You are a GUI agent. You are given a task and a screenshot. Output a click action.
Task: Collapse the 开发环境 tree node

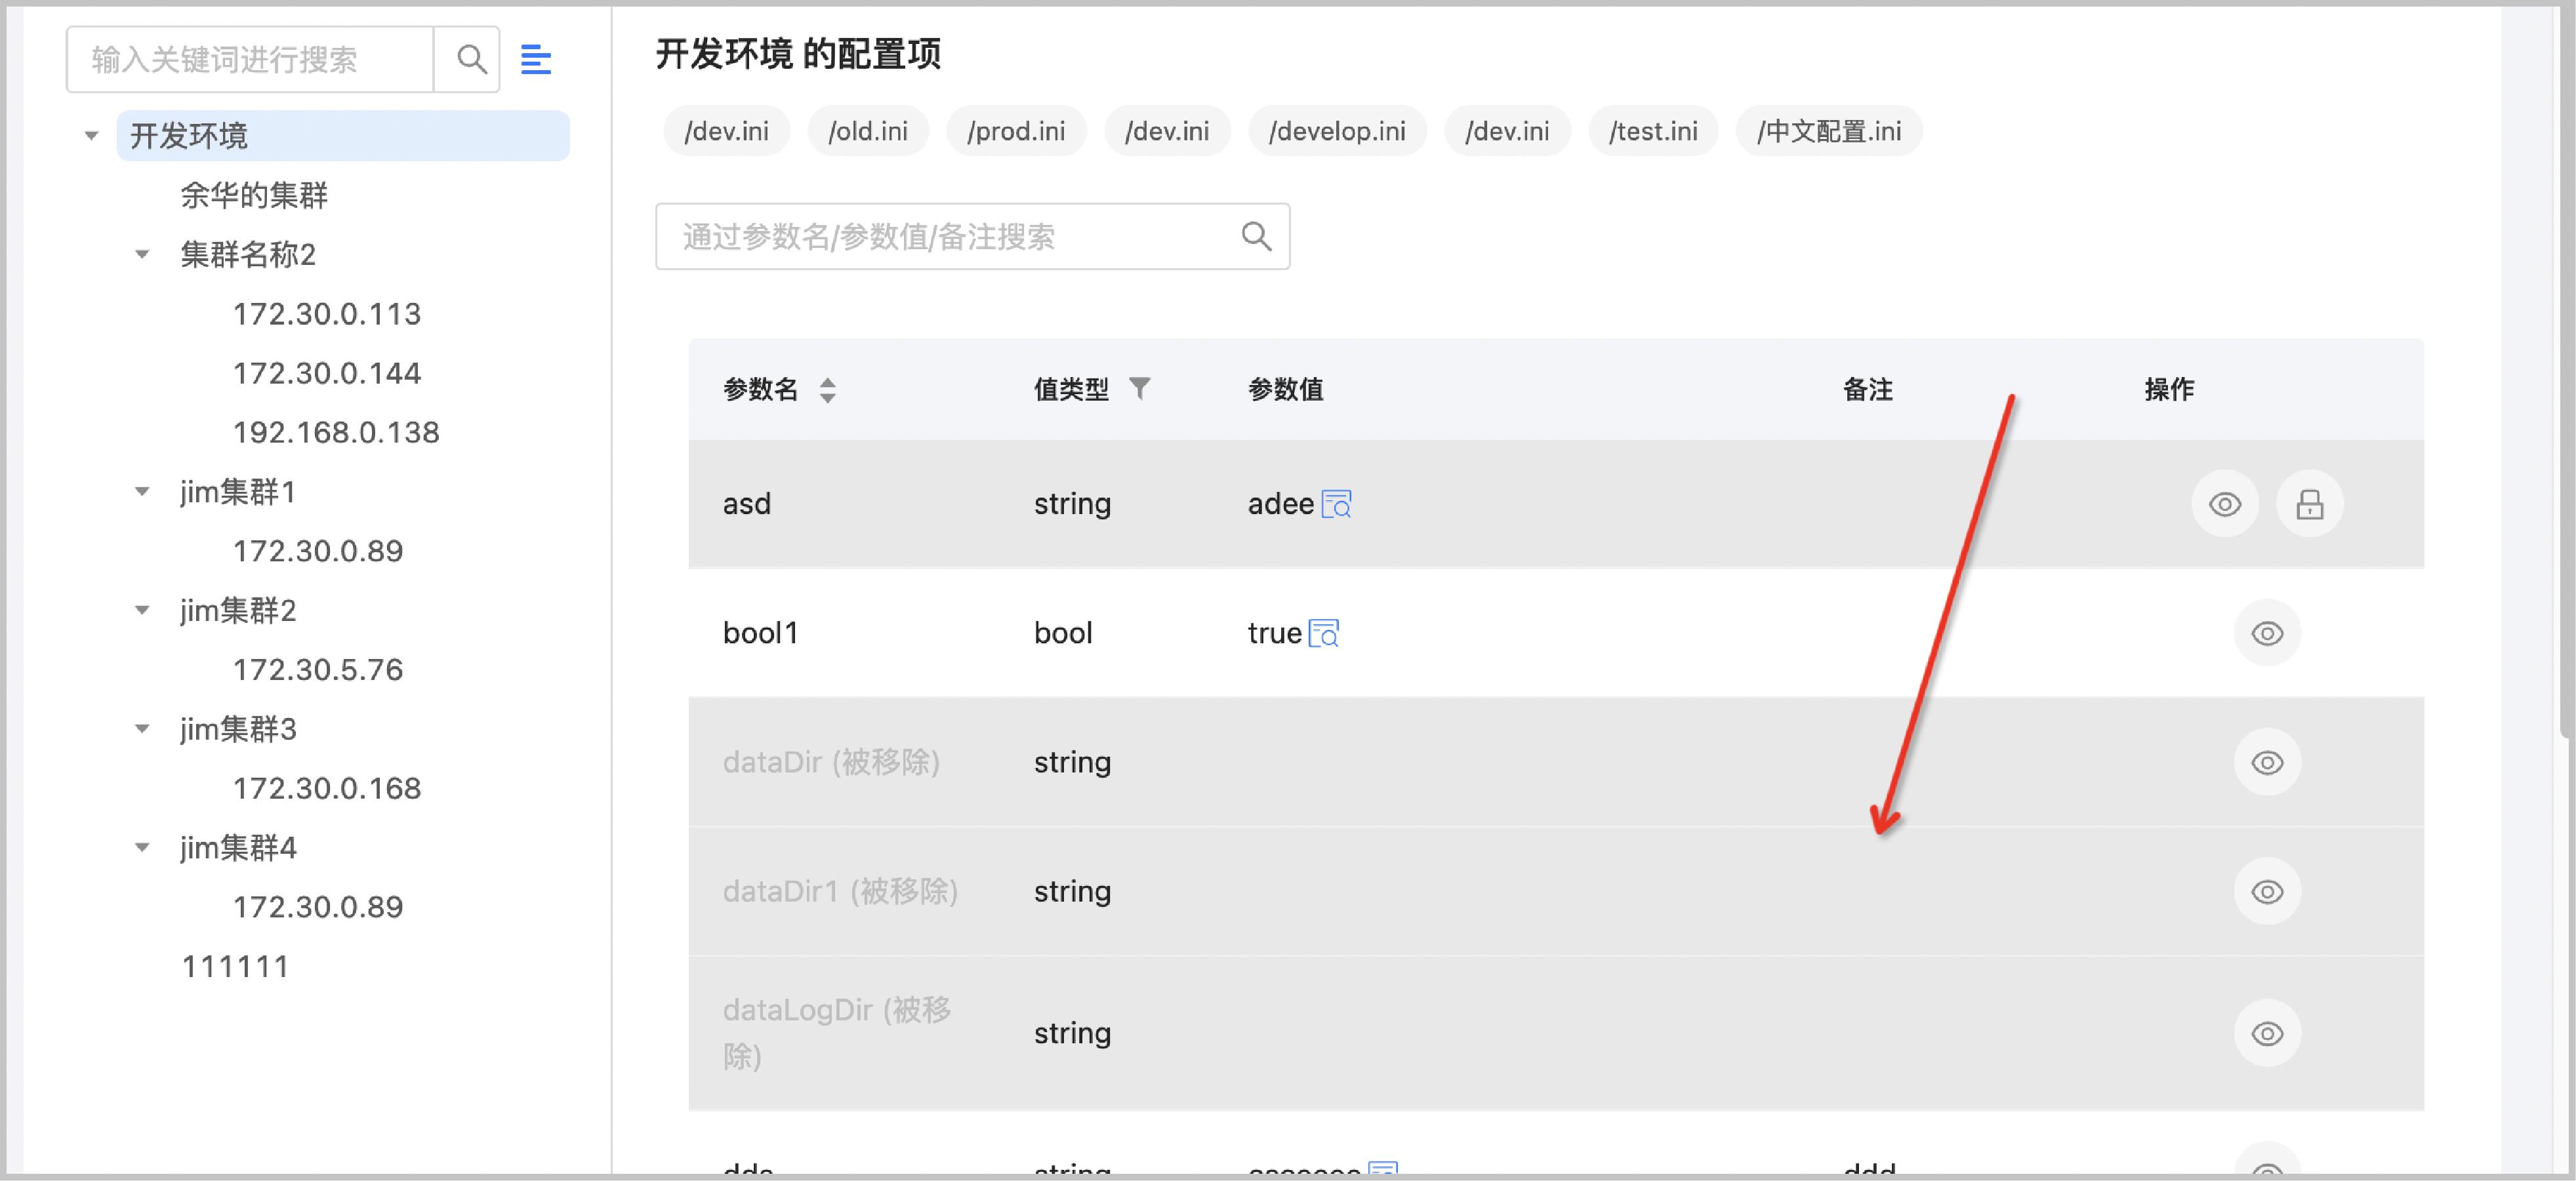pos(91,136)
